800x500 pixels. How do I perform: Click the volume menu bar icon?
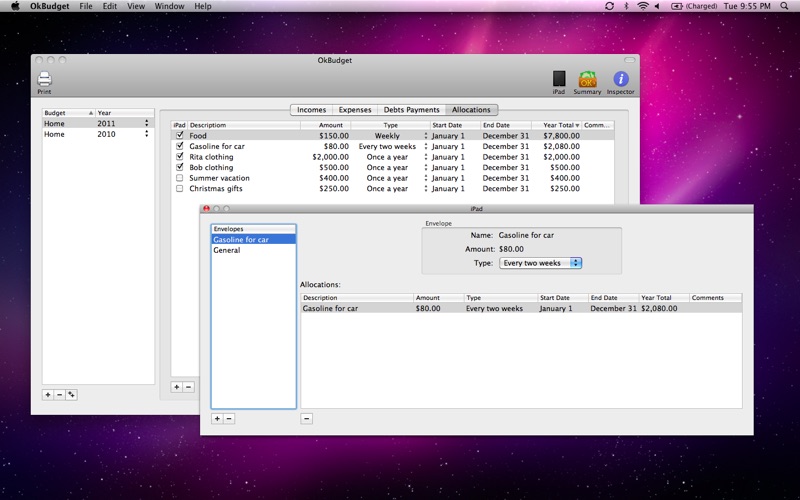click(x=658, y=6)
